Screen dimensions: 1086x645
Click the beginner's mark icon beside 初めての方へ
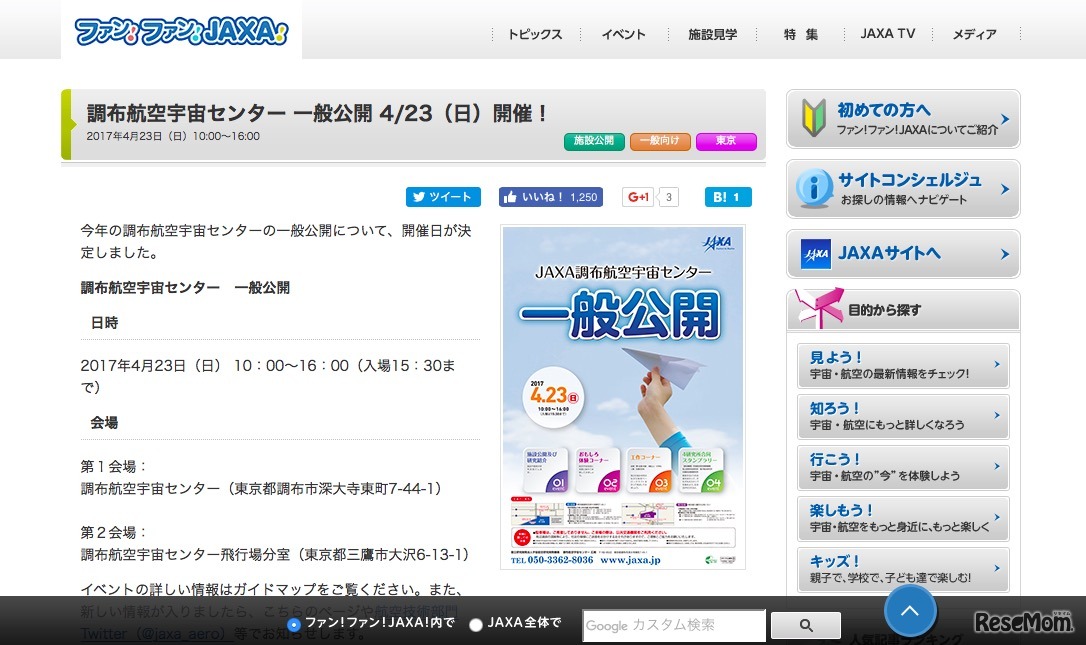click(814, 118)
